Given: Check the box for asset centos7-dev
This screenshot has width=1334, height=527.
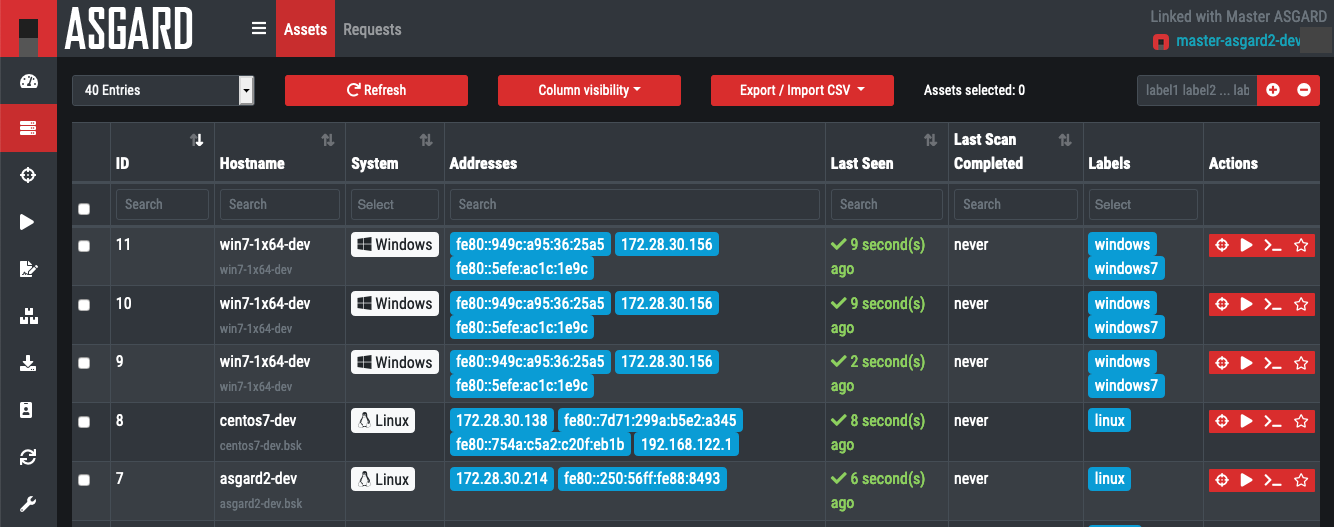Looking at the screenshot, I should point(84,422).
